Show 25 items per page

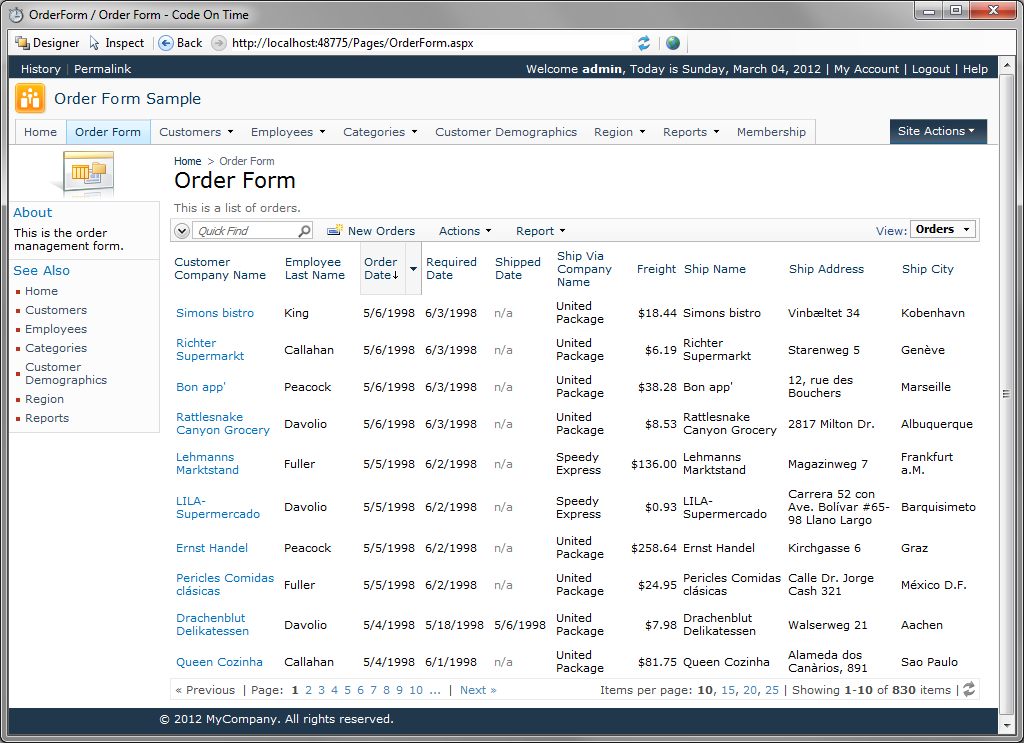tap(772, 690)
